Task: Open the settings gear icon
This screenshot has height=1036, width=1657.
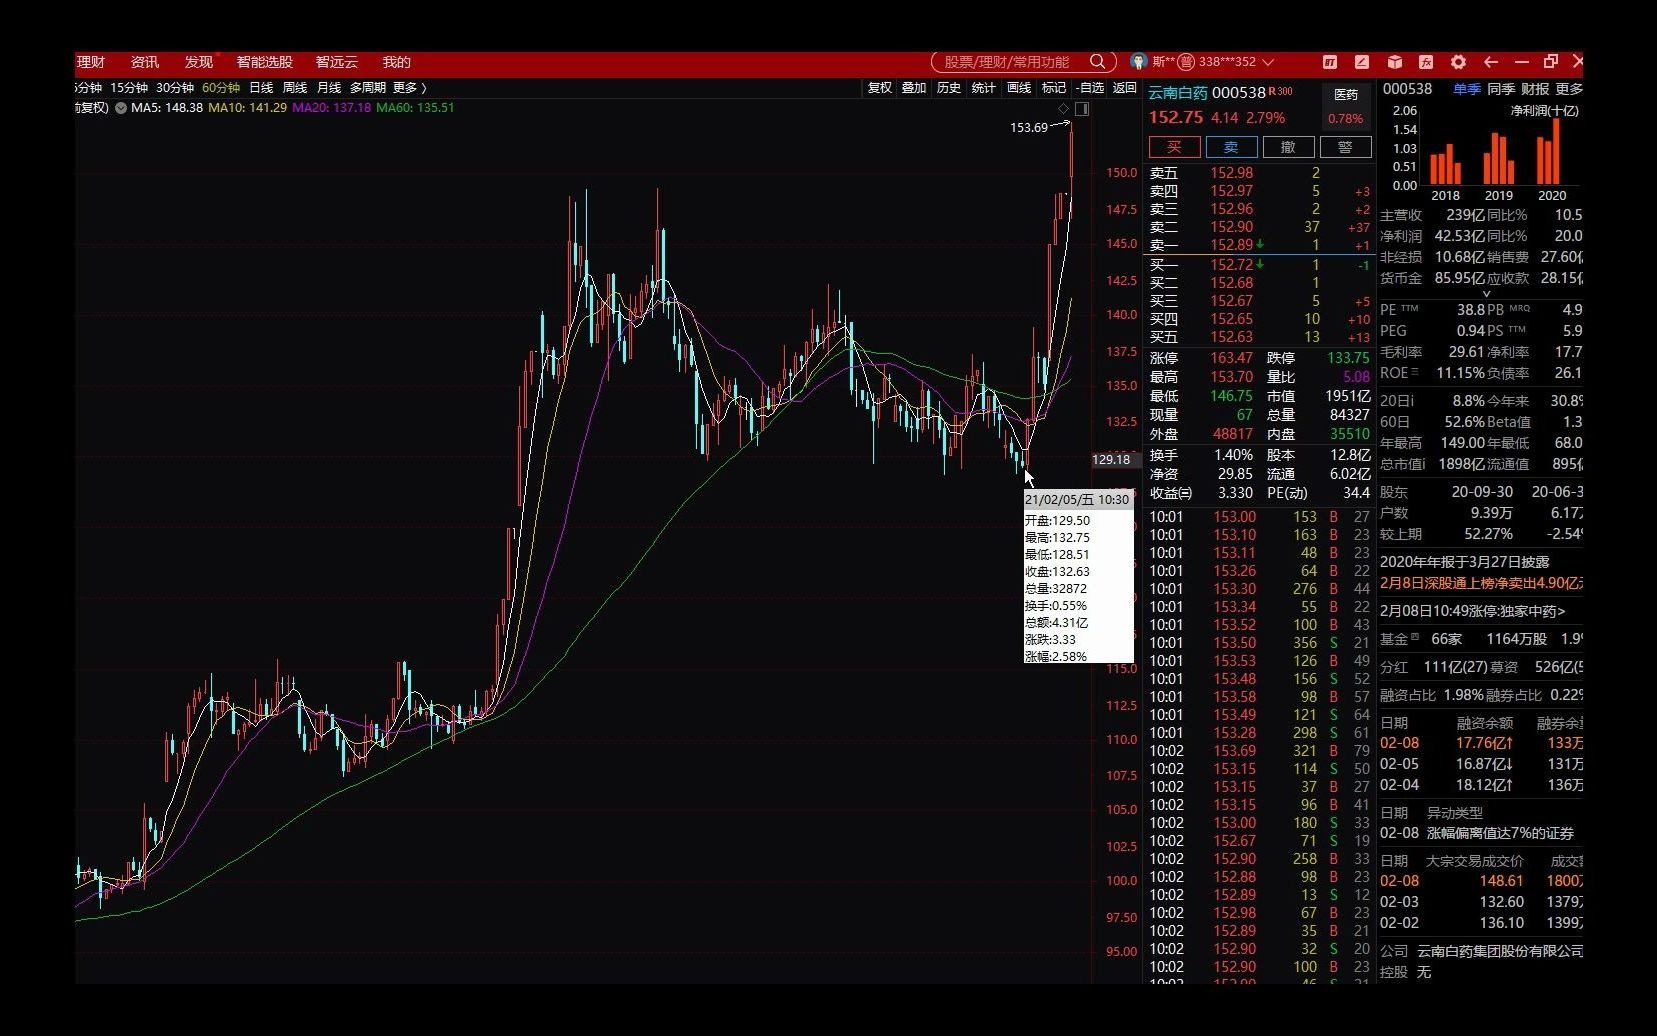Action: pos(1458,62)
